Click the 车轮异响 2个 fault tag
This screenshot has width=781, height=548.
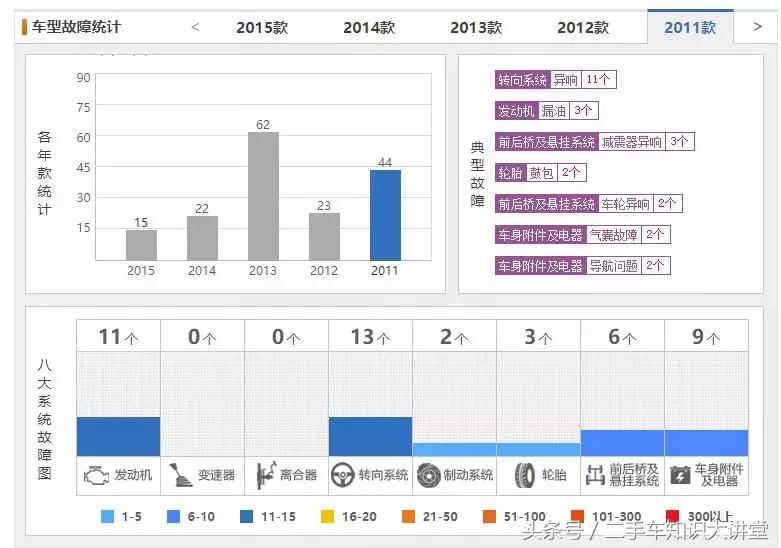tap(588, 204)
